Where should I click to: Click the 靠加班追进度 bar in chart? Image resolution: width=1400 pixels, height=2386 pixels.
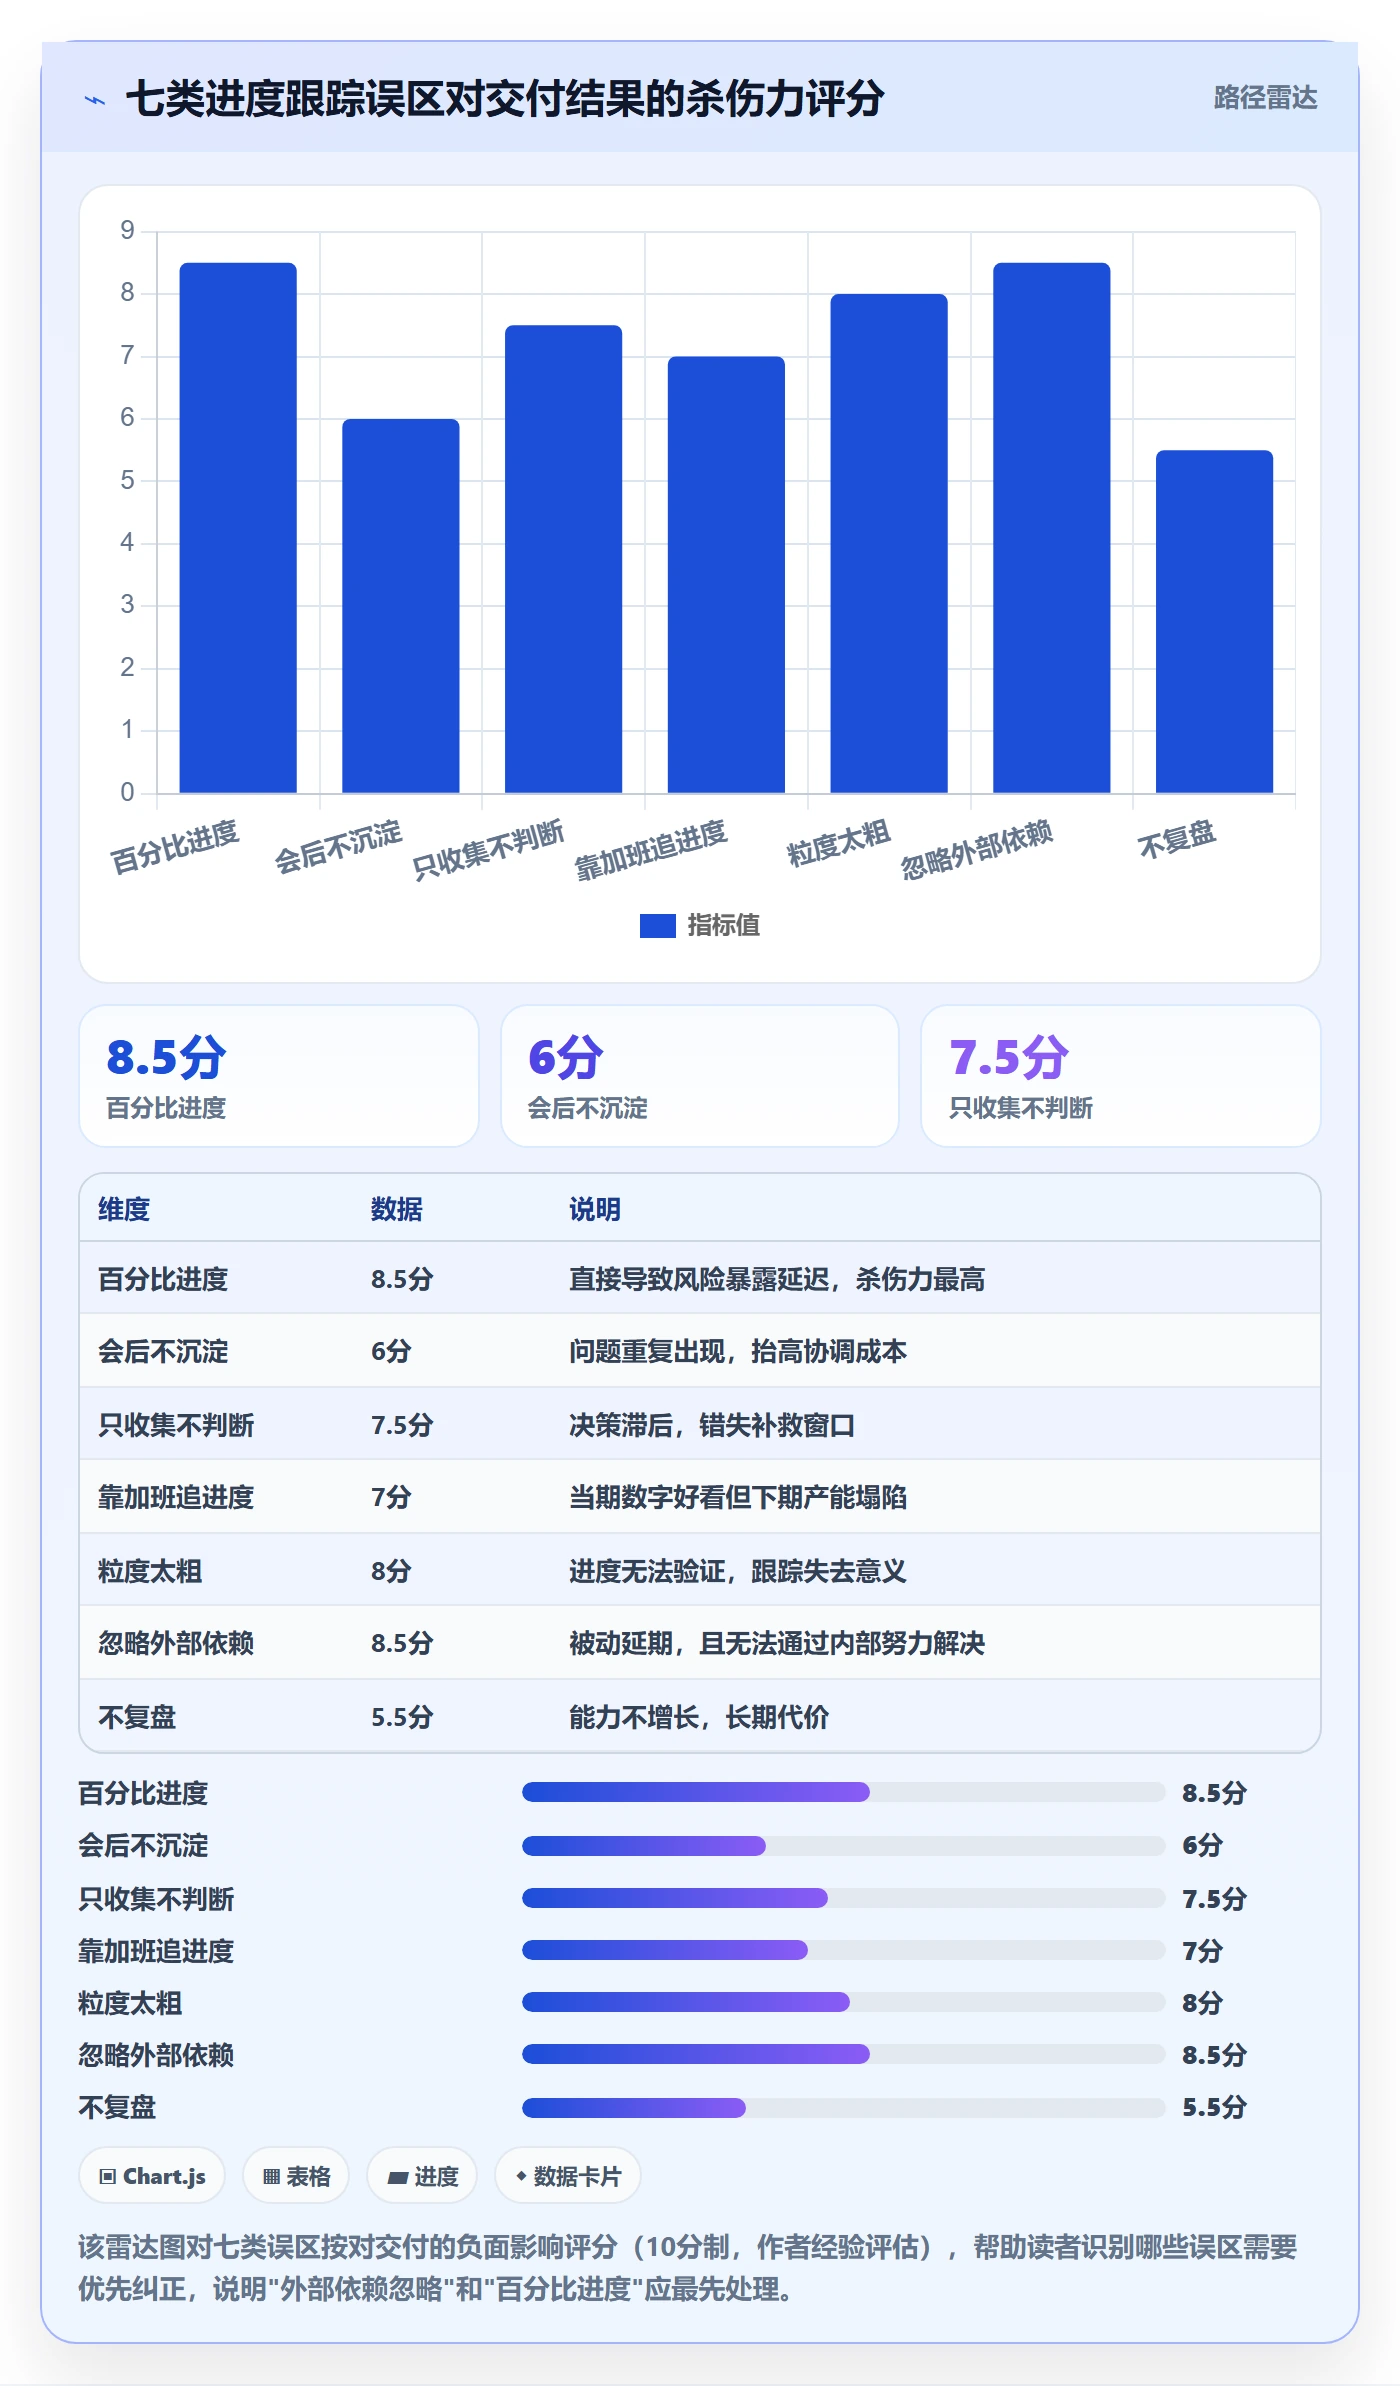726,575
